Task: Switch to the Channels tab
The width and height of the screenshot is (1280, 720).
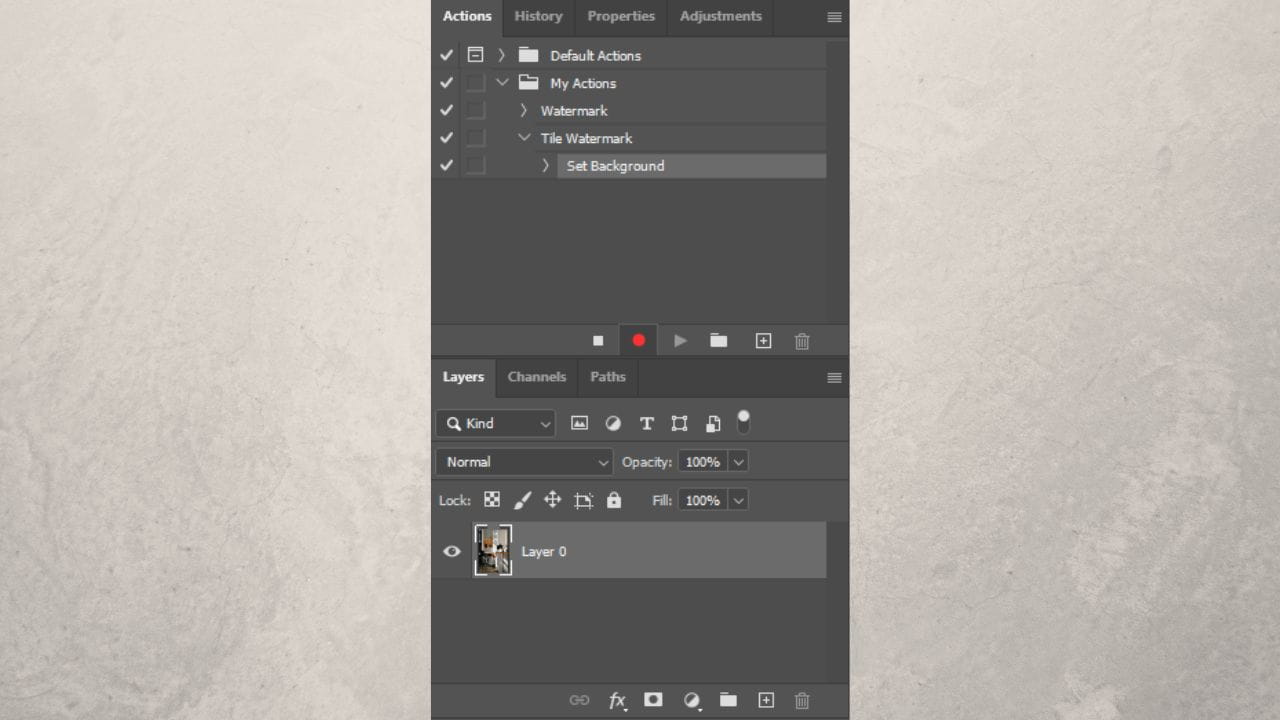Action: click(537, 377)
